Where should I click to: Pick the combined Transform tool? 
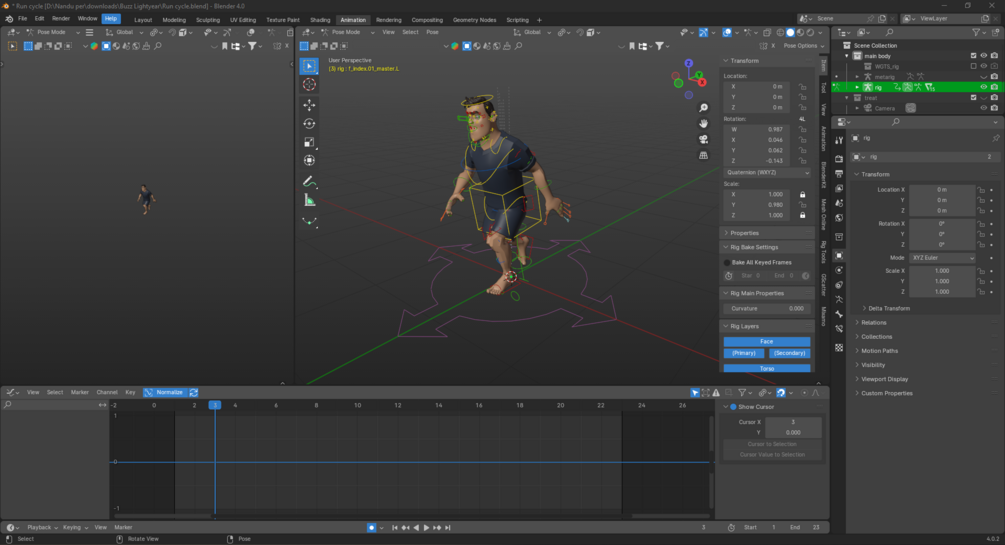click(x=310, y=160)
